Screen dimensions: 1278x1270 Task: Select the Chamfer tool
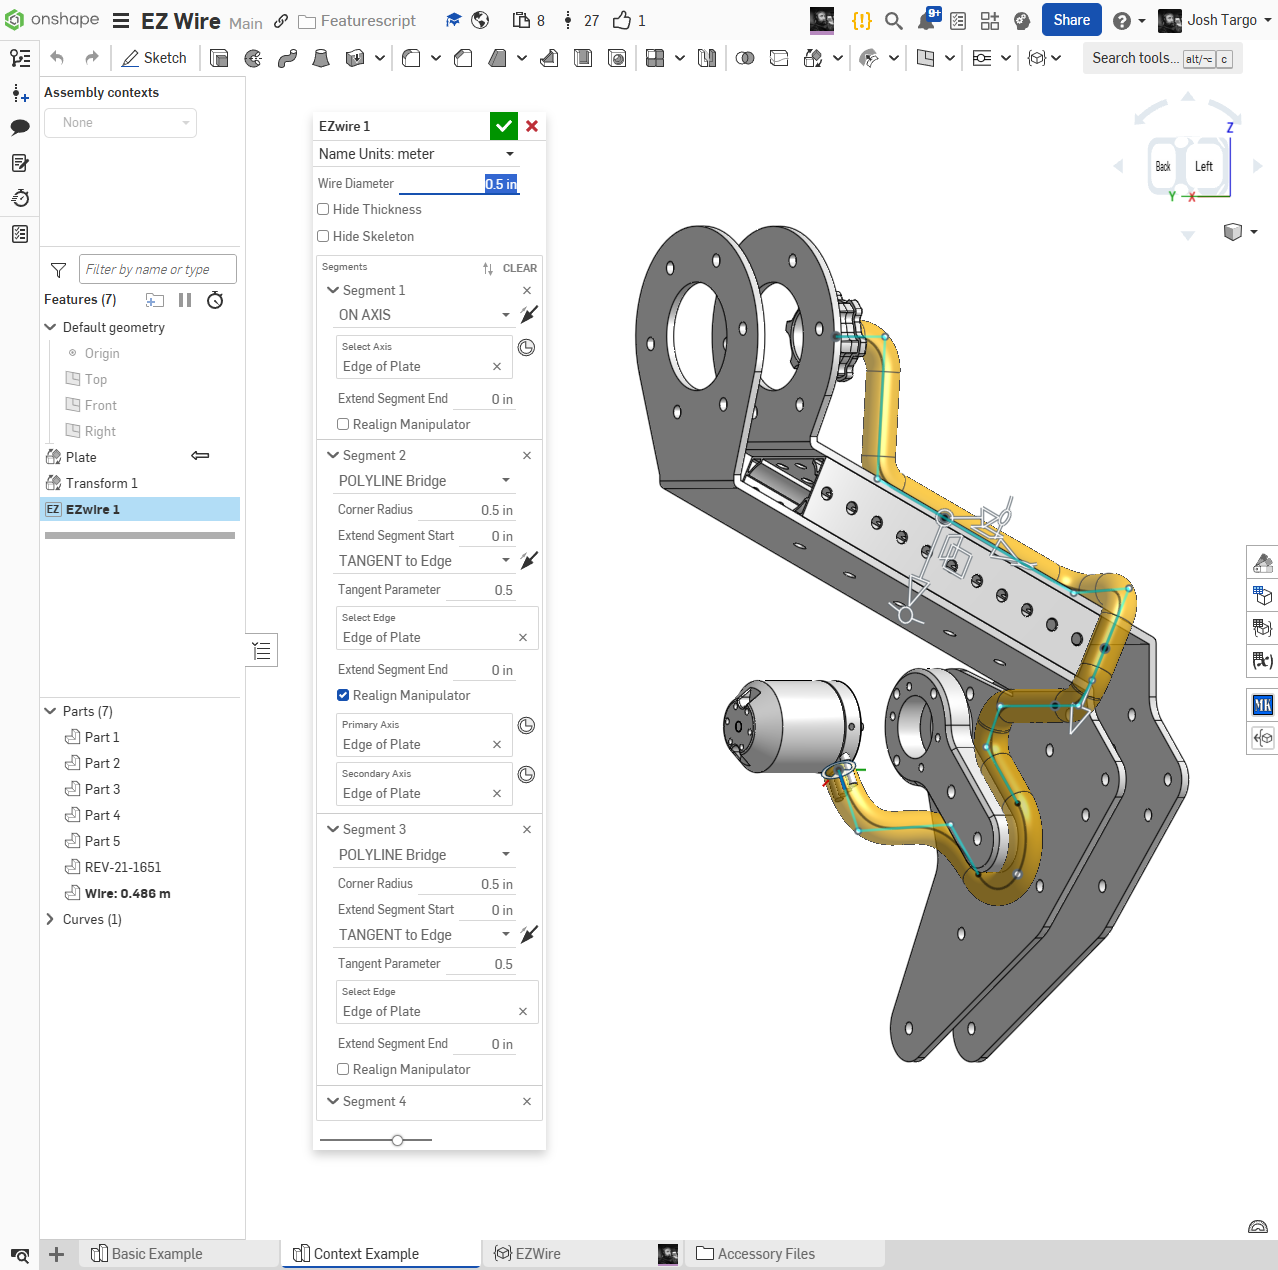463,58
